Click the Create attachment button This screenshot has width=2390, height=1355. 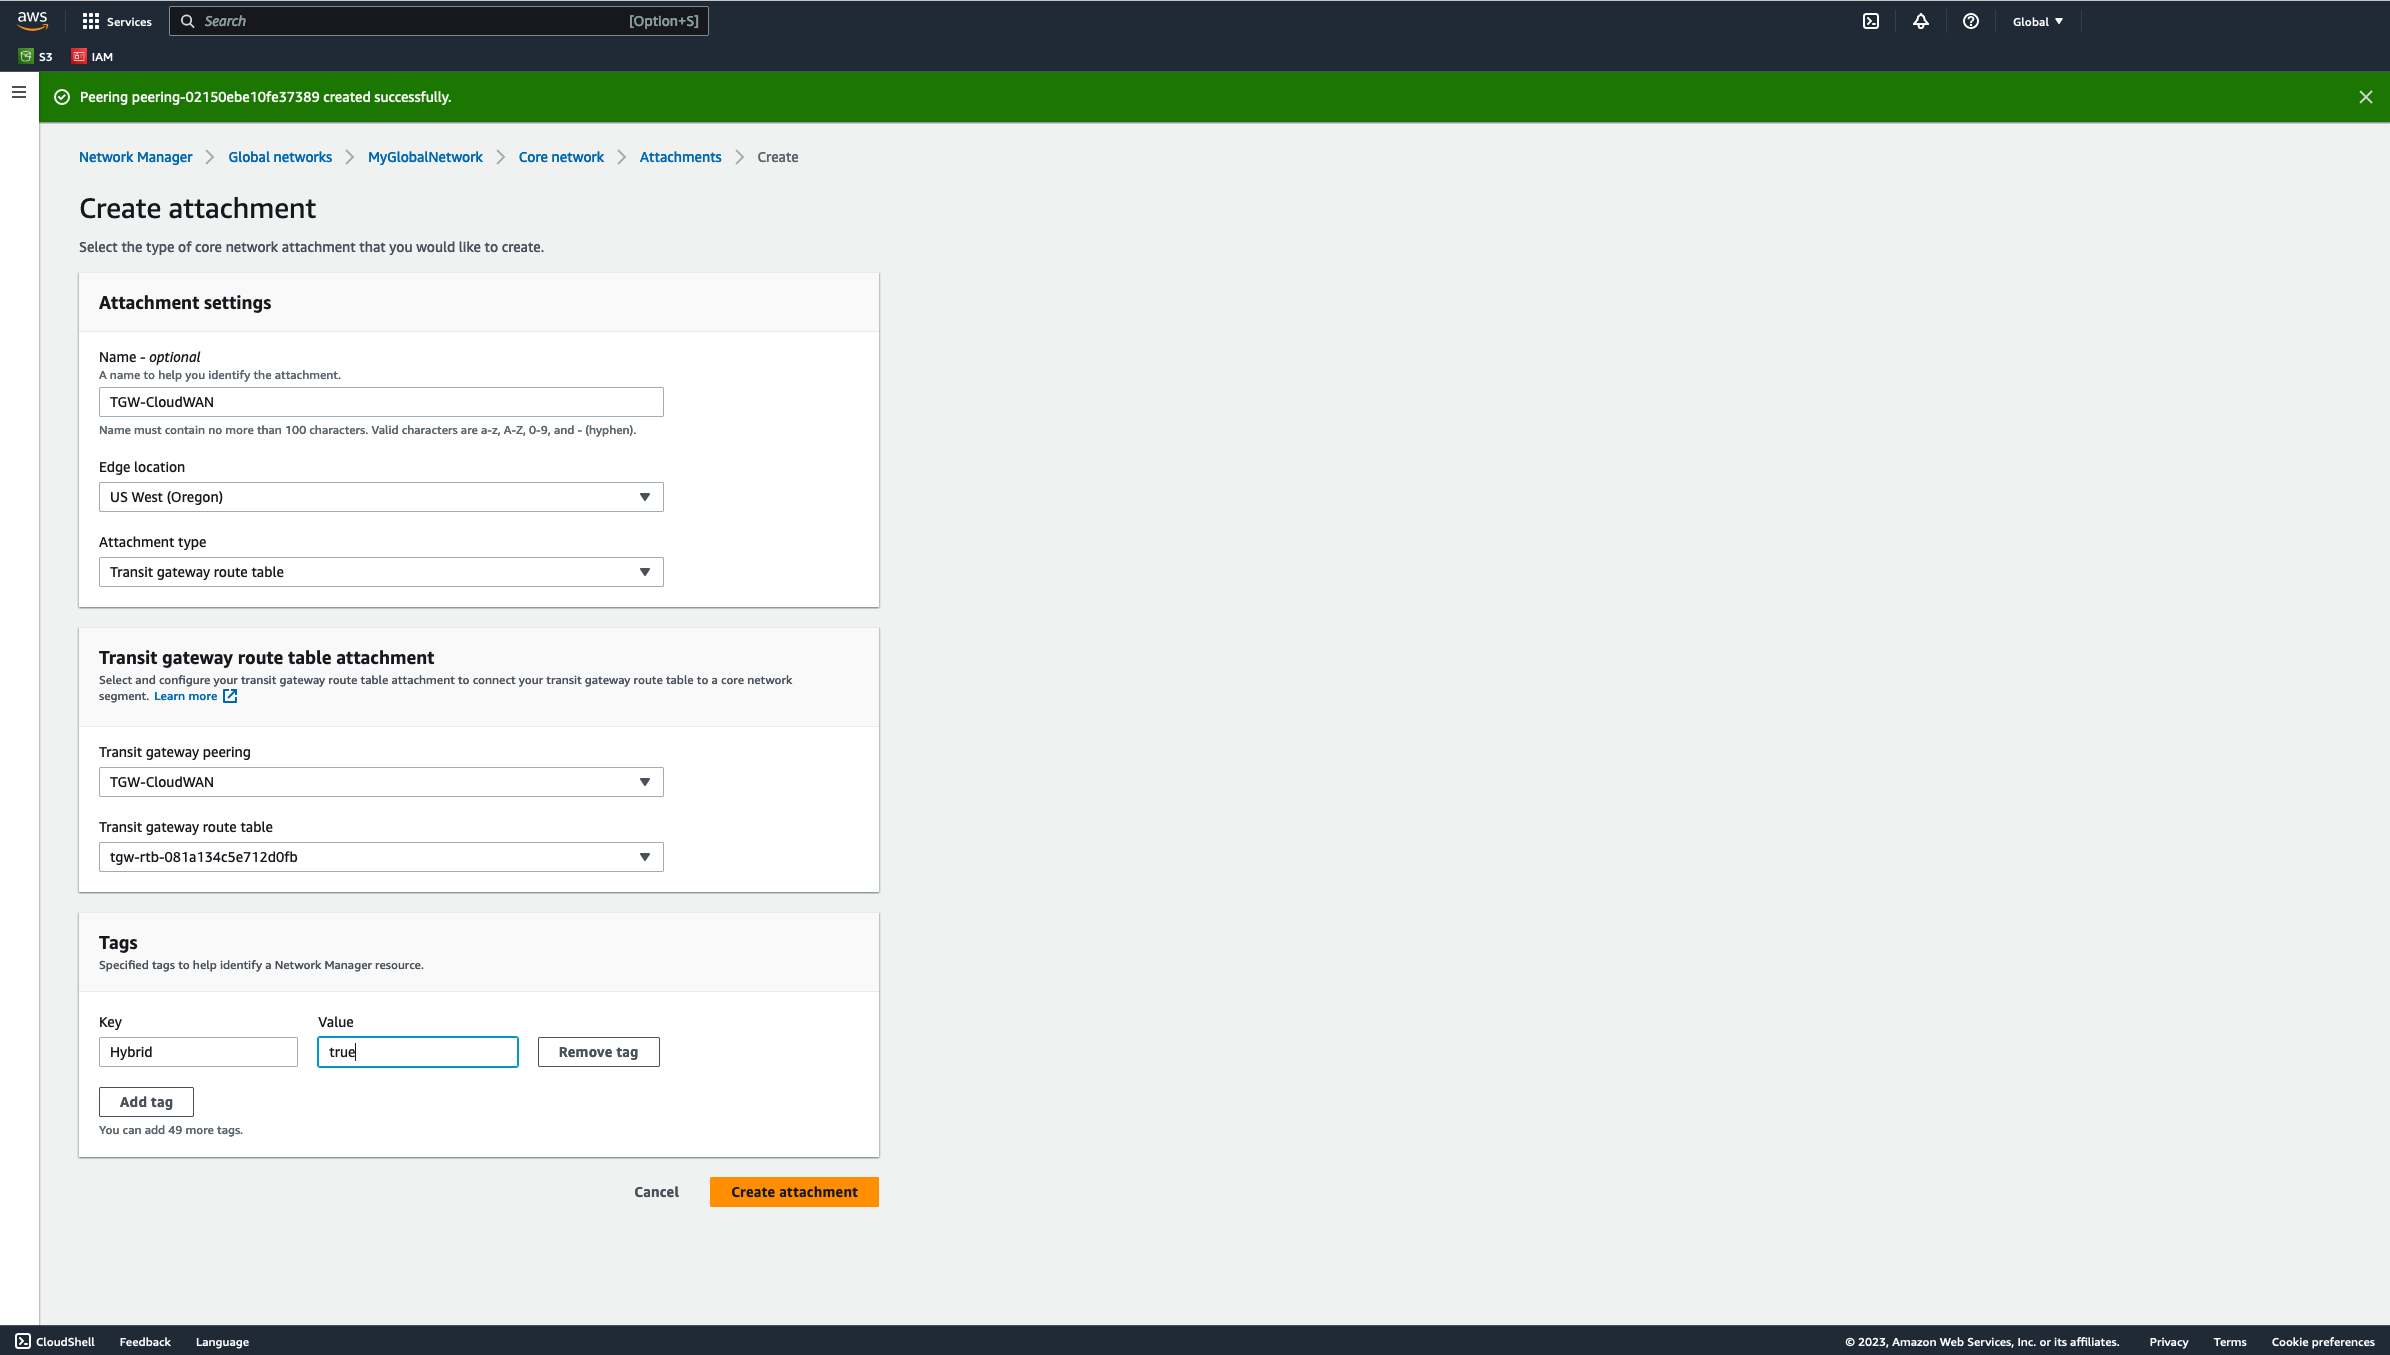pyautogui.click(x=793, y=1191)
